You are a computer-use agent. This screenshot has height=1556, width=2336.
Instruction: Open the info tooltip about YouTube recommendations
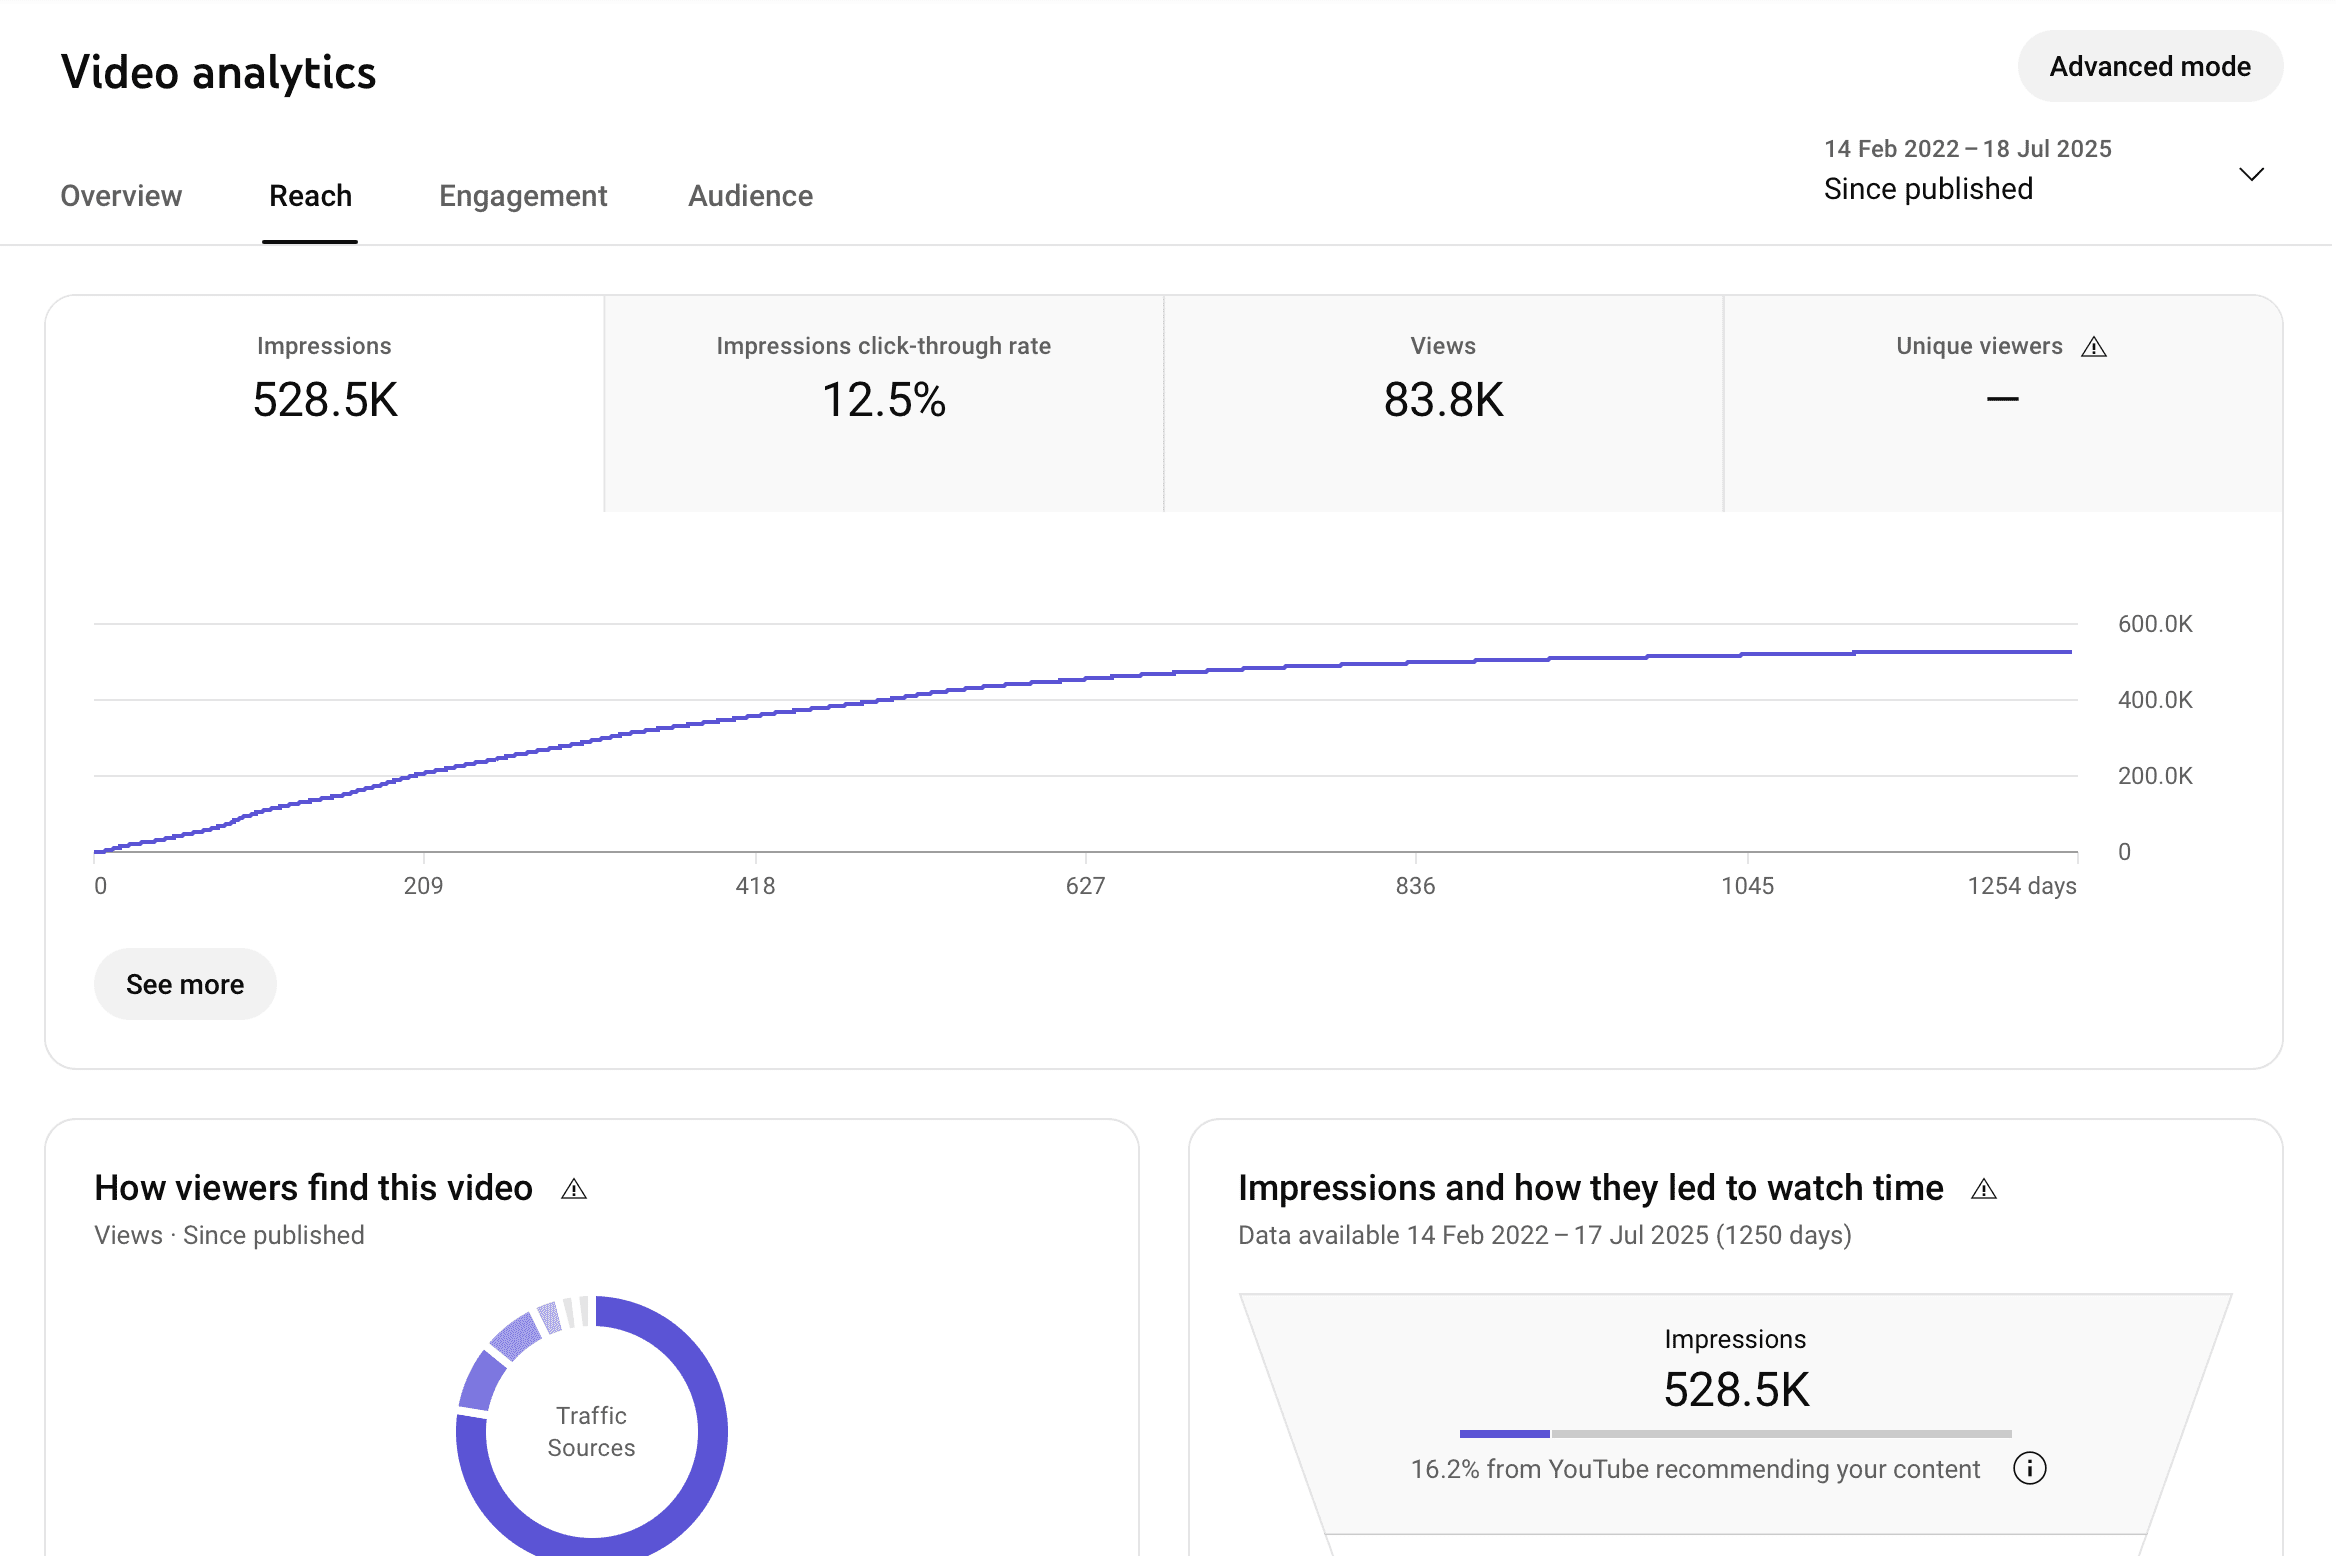click(x=2029, y=1469)
